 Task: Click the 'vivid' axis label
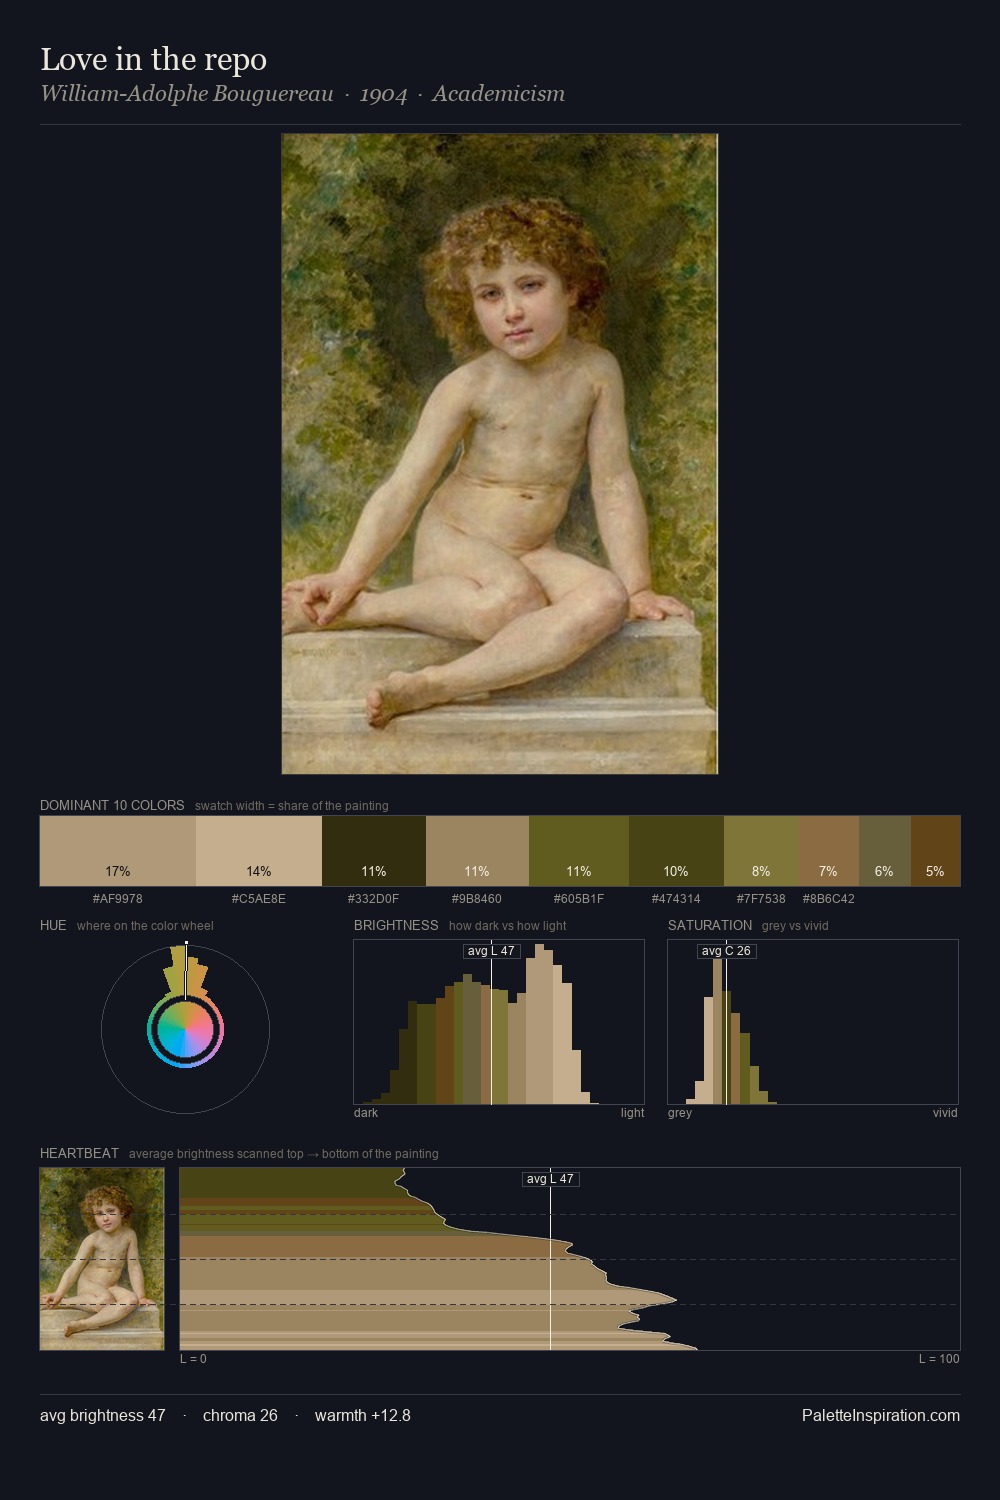945,1113
